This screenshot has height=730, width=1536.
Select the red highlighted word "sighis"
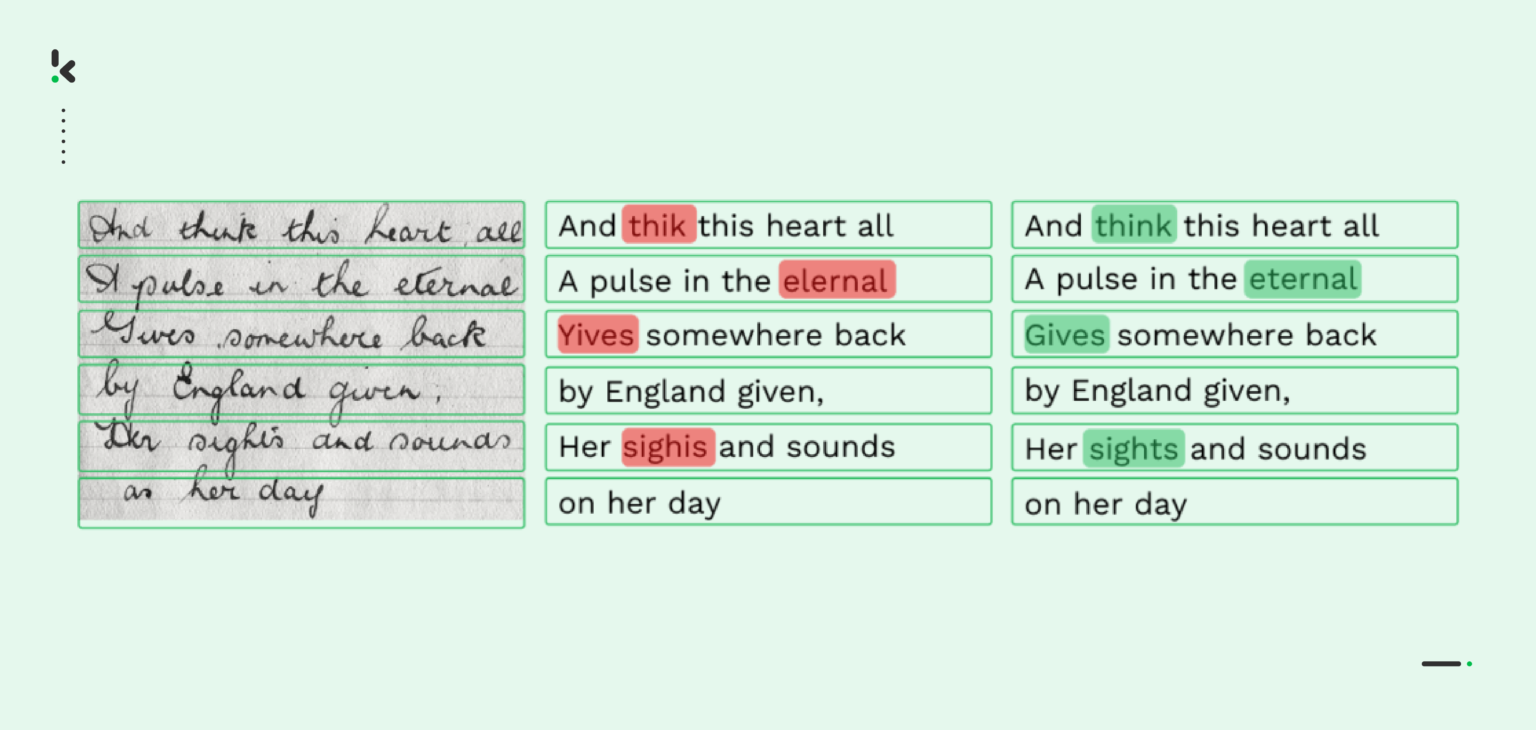[x=667, y=447]
